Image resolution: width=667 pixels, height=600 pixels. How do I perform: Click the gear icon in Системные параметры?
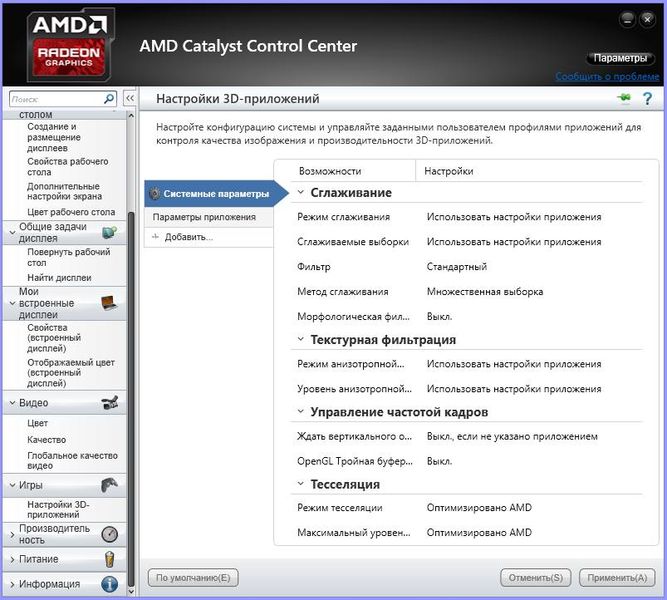click(x=154, y=193)
